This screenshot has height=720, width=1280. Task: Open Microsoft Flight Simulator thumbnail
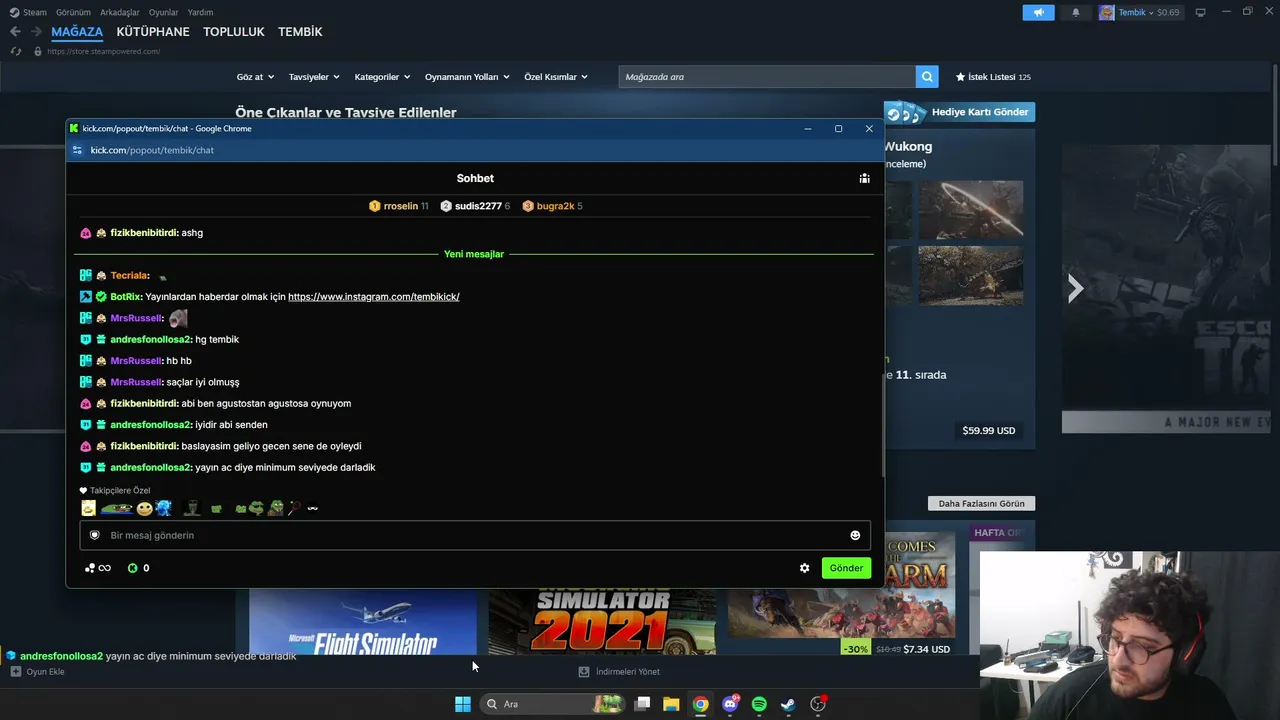363,622
